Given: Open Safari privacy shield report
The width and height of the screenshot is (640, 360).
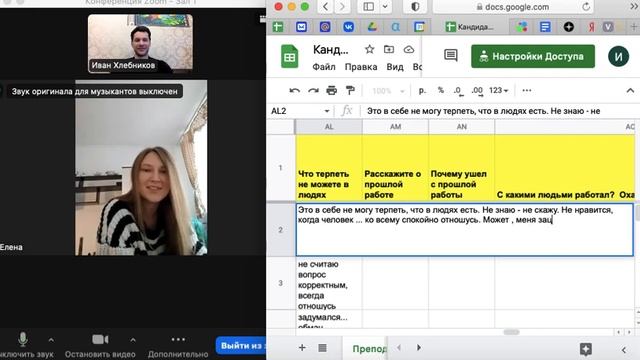Looking at the screenshot, I should click(415, 7).
